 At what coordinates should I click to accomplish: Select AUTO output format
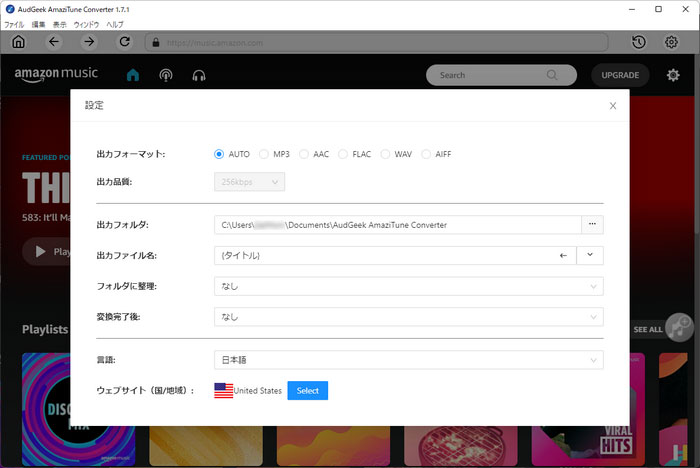click(219, 154)
